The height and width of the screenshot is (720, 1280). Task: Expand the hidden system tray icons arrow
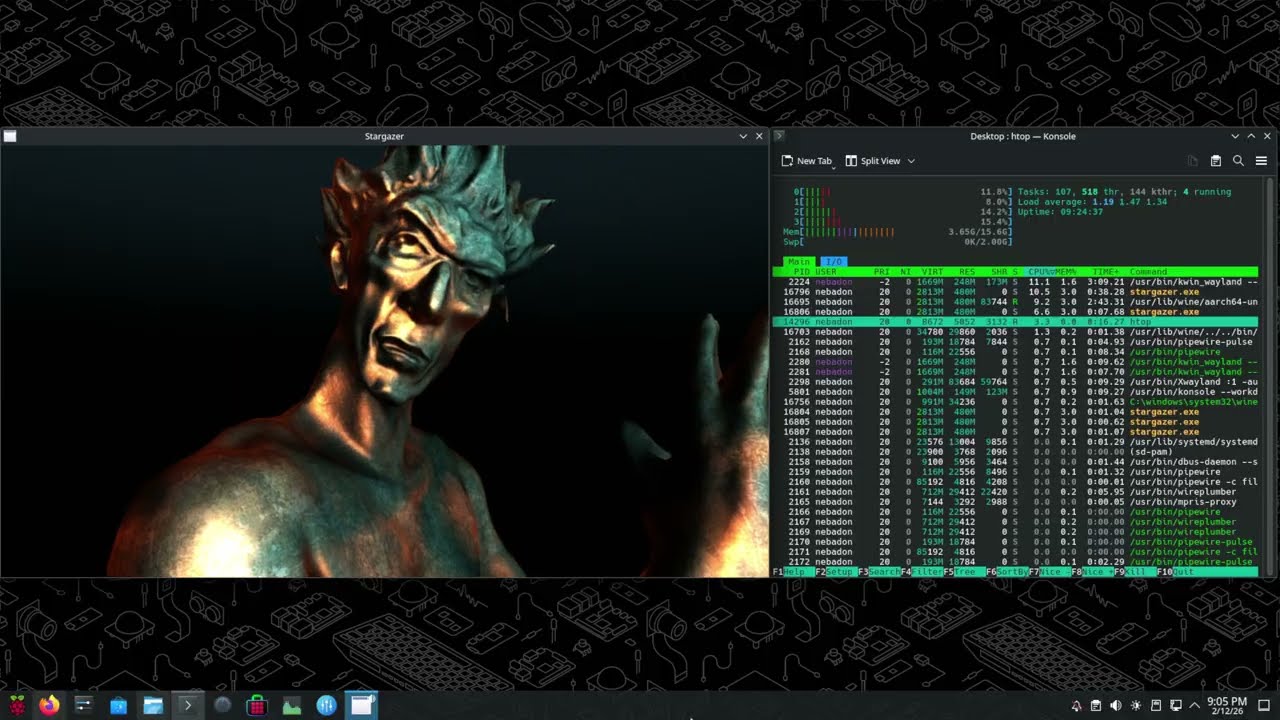pos(1195,706)
